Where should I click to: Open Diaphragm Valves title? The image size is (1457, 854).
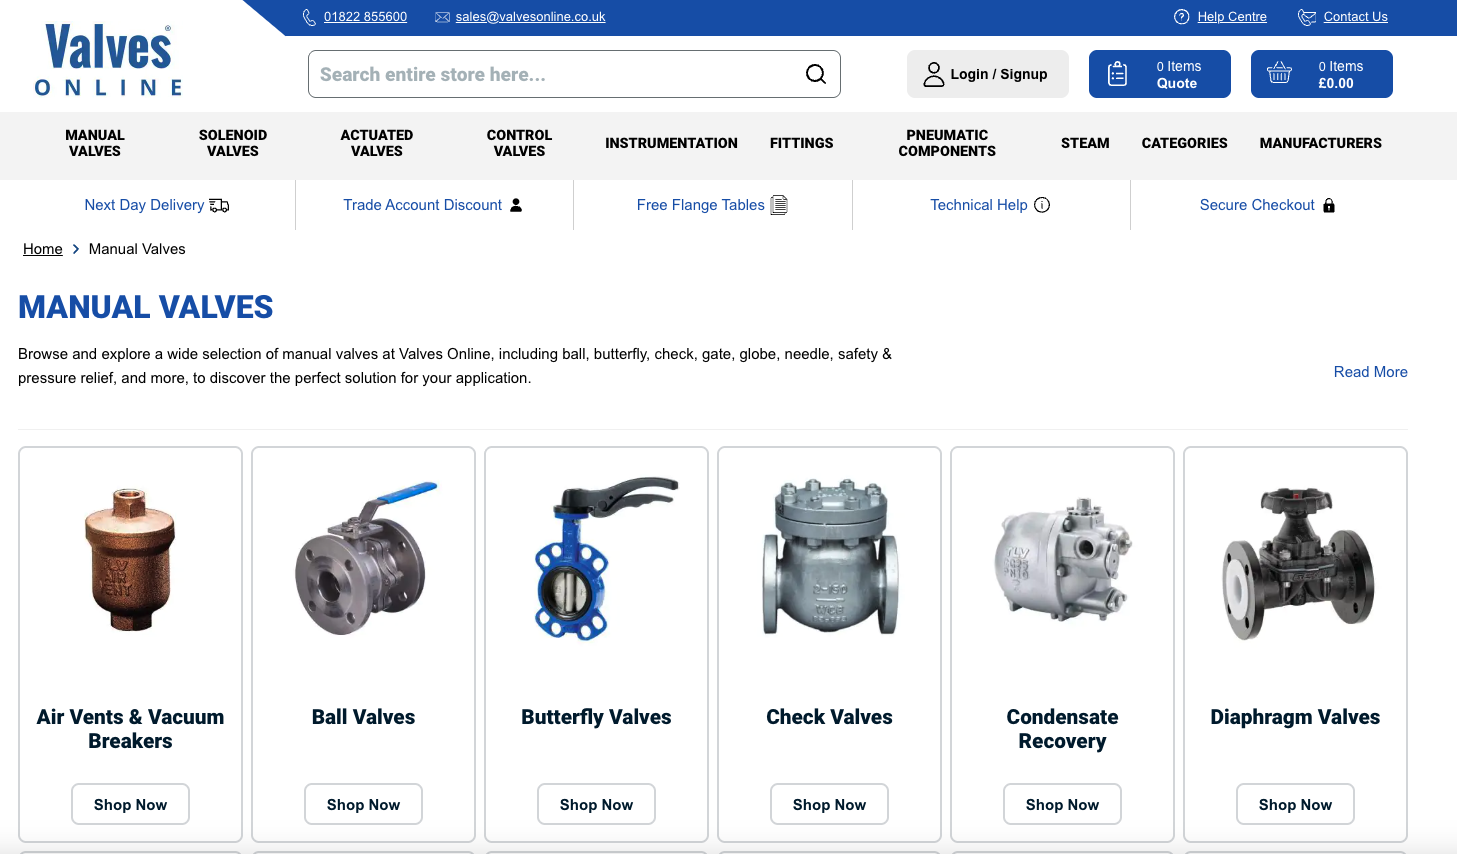(x=1295, y=717)
